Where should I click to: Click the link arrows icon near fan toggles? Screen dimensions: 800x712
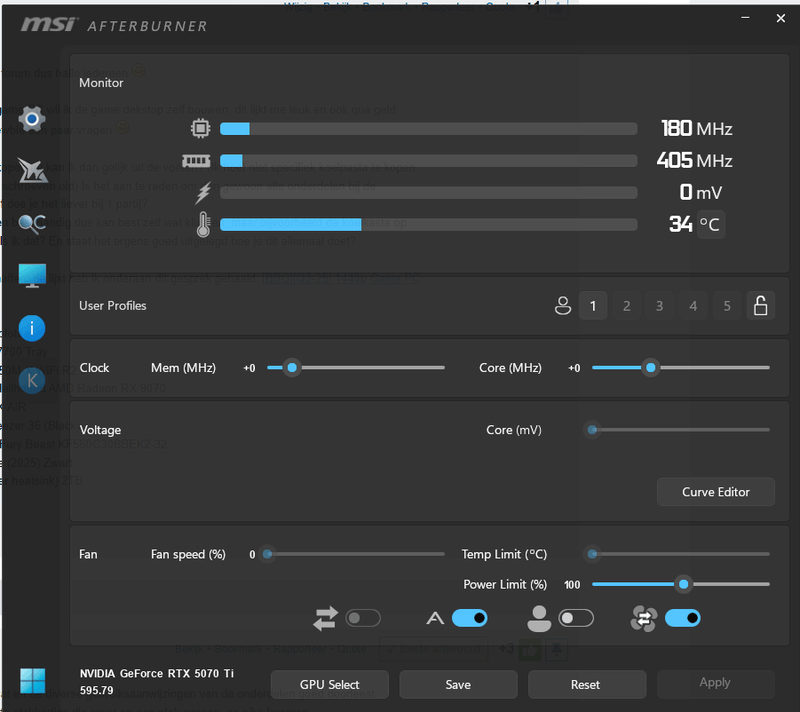pyautogui.click(x=326, y=618)
